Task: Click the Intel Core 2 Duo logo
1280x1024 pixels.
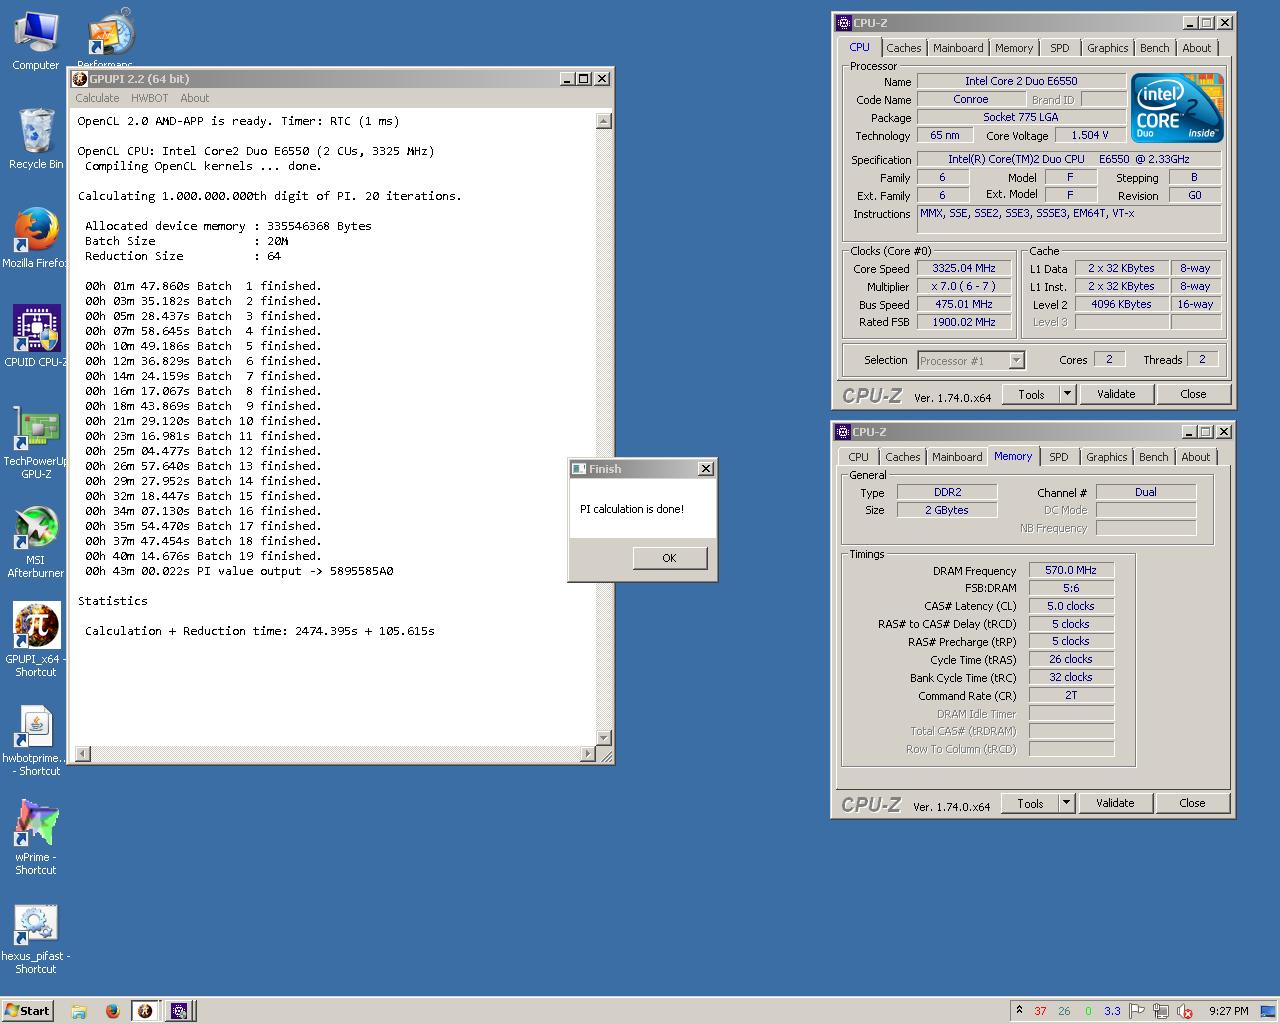Action: (x=1177, y=108)
